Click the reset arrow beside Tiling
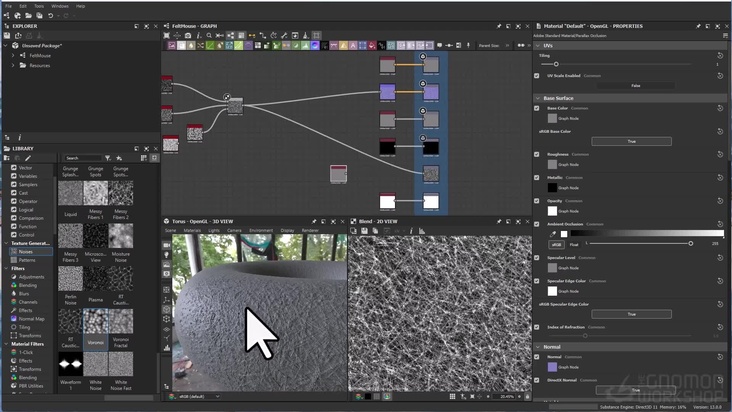Viewport: 732px width, 412px height. [720, 55]
